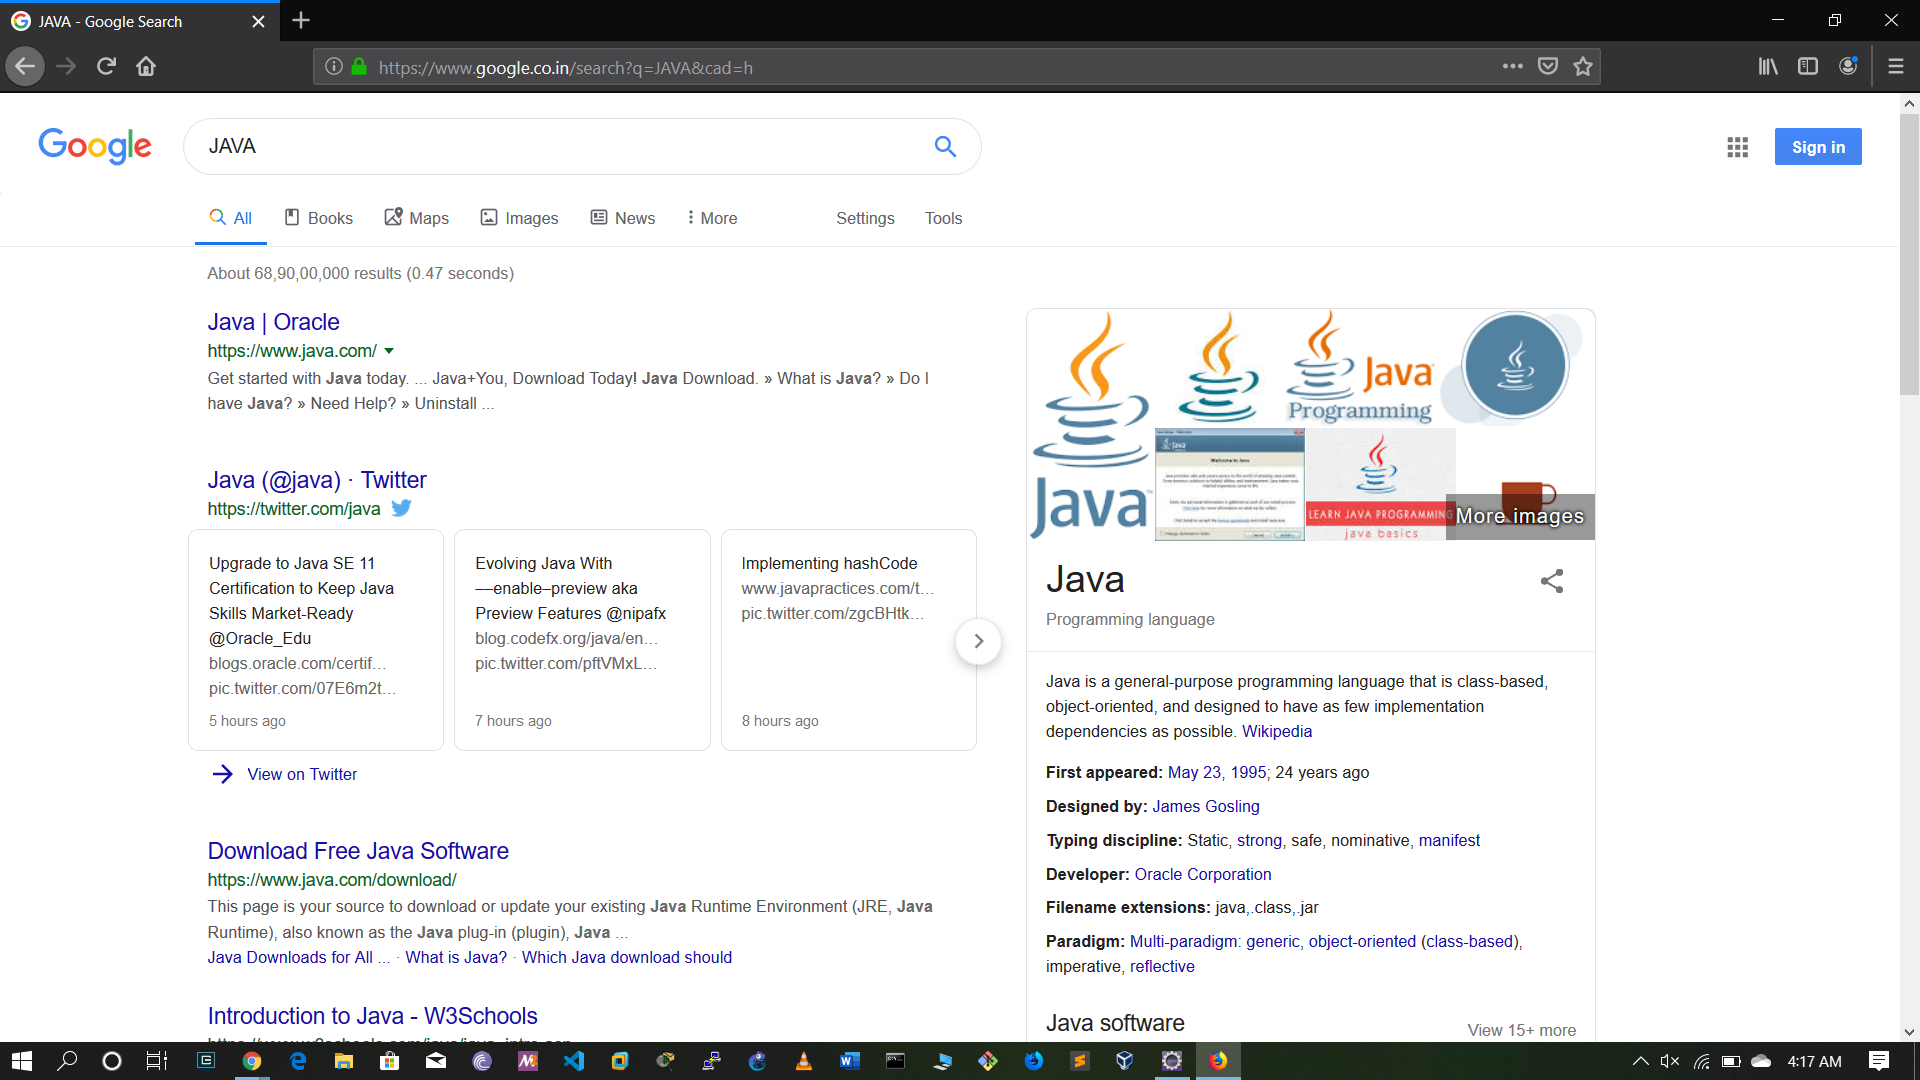Open the Wikipedia link in knowledge panel

[x=1276, y=731]
